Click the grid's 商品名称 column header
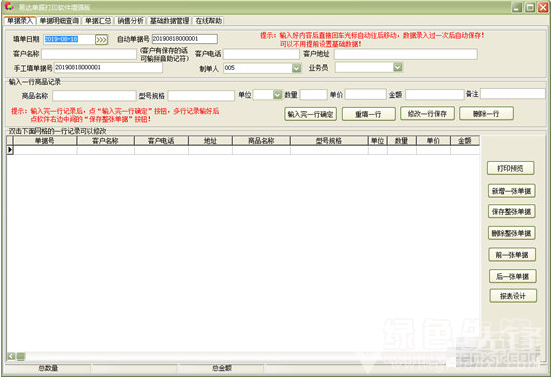 [261, 141]
